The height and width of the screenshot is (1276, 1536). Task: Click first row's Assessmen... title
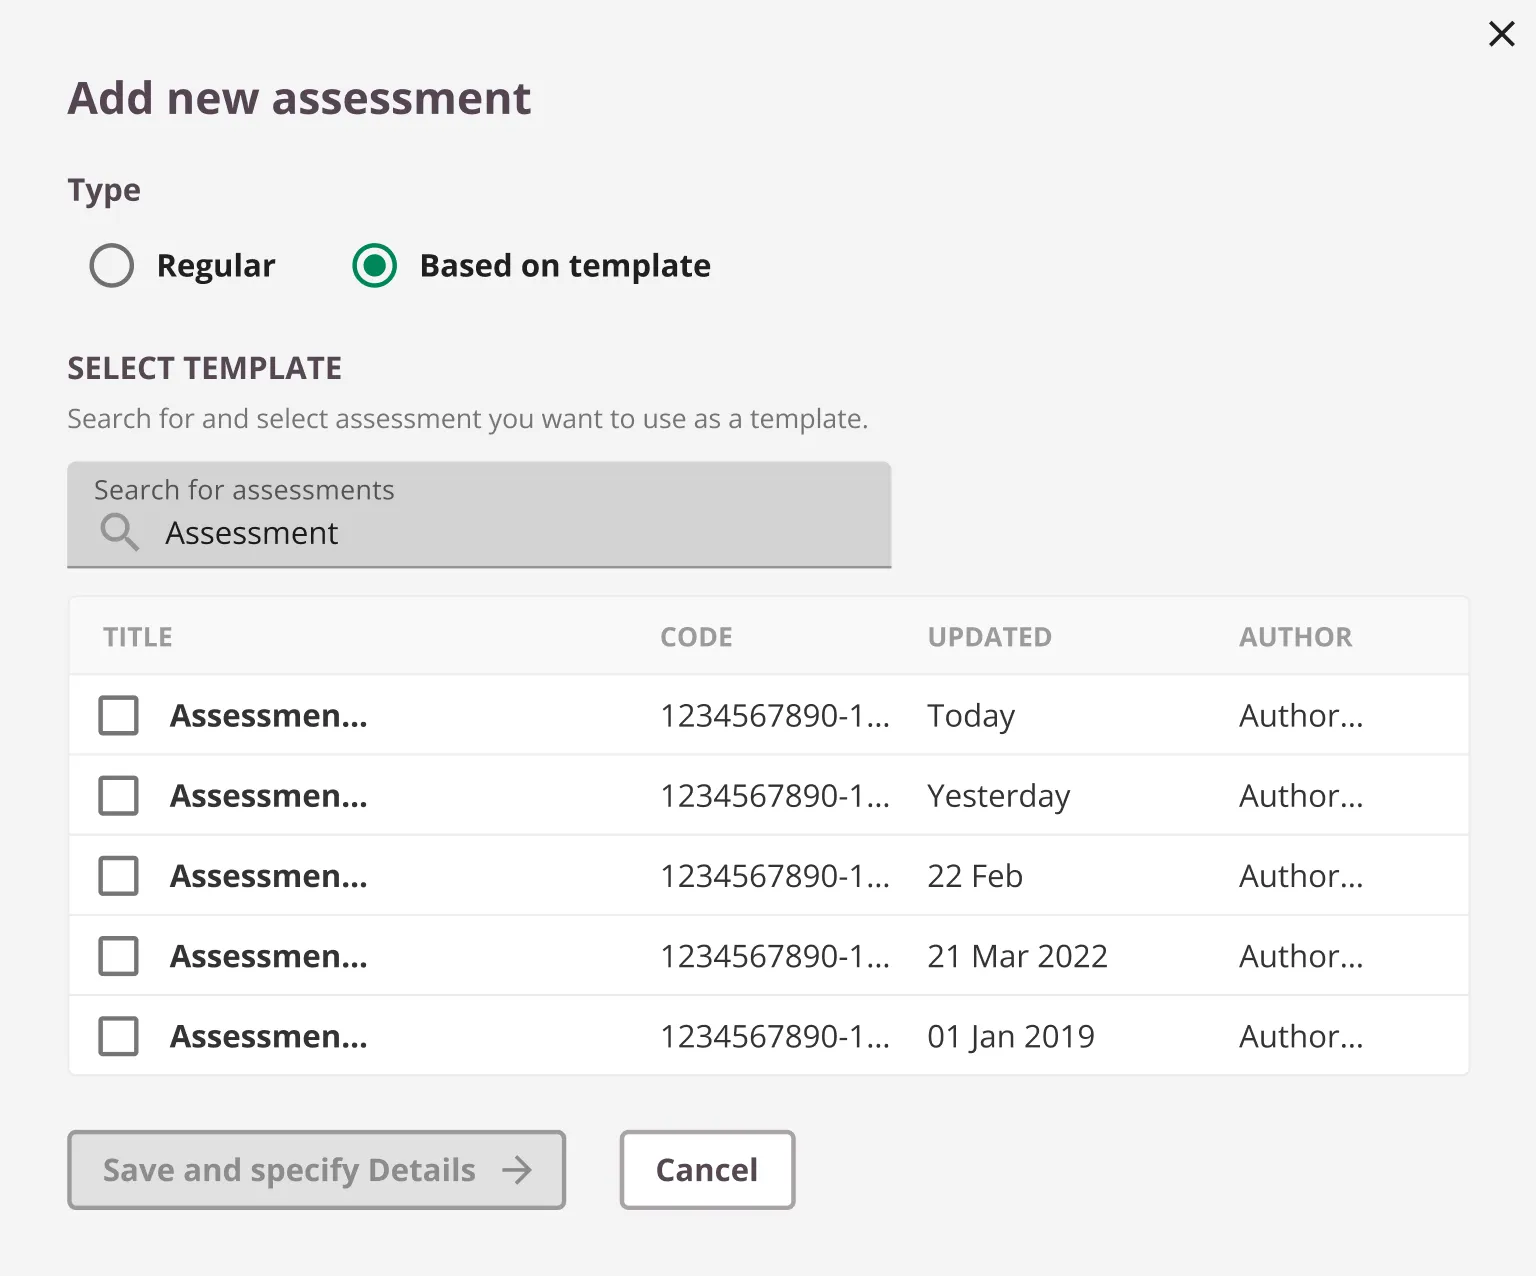coord(269,716)
